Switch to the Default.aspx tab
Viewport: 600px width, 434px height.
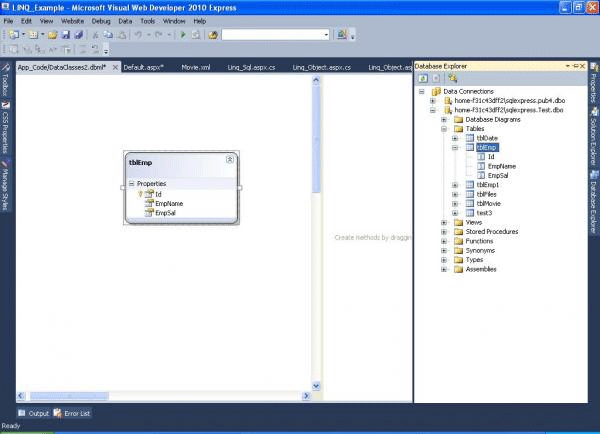tap(143, 67)
